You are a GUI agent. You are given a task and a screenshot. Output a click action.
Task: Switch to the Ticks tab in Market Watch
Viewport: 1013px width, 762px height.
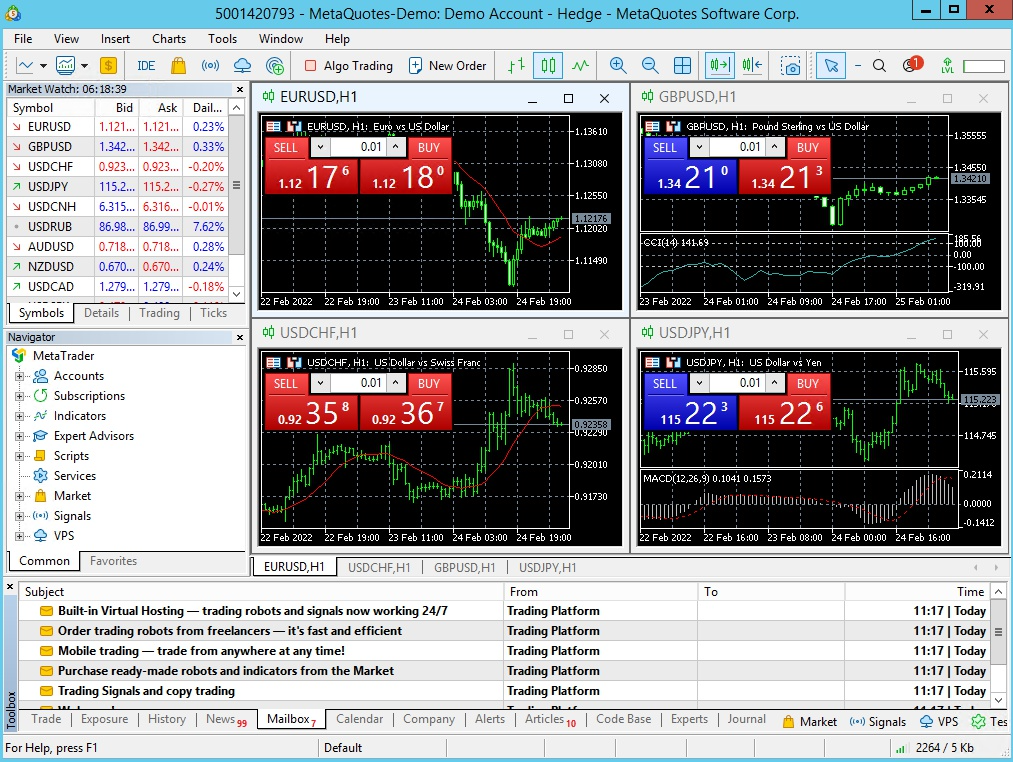[213, 313]
